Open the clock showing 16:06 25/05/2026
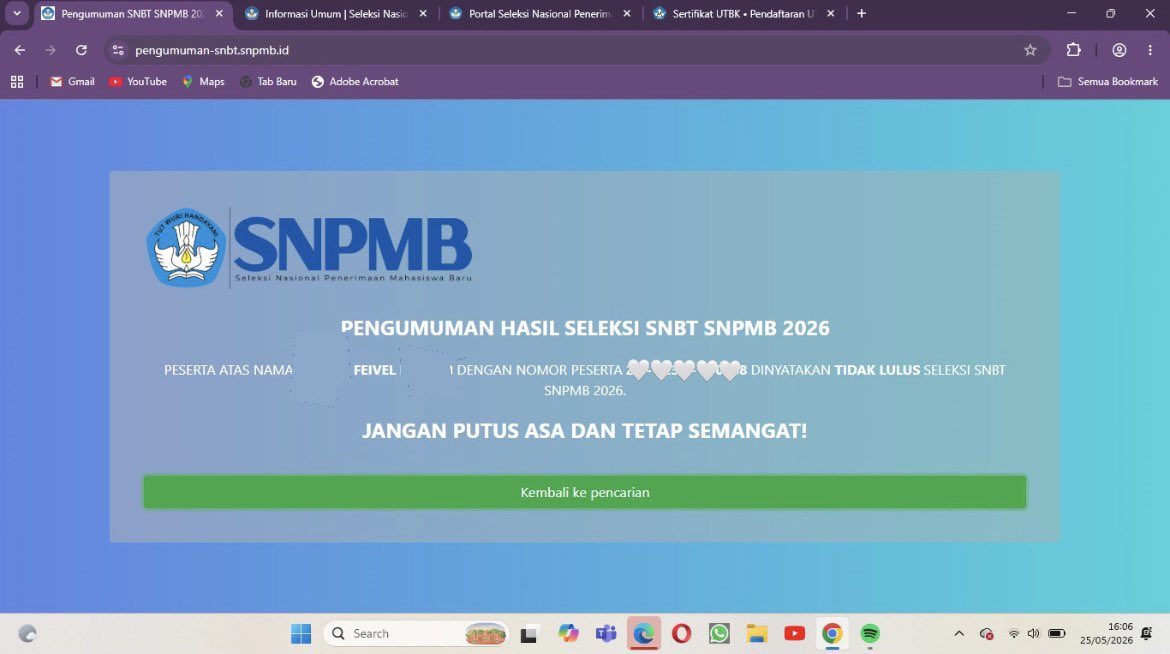The width and height of the screenshot is (1170, 654). point(1106,633)
